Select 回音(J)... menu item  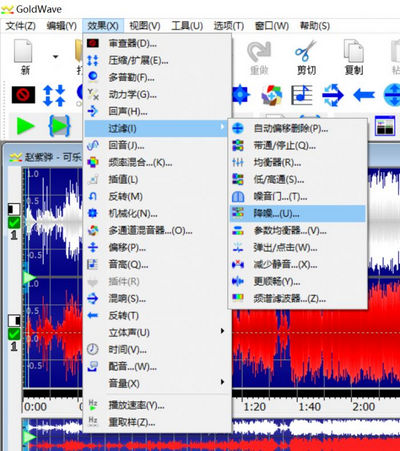(x=157, y=145)
